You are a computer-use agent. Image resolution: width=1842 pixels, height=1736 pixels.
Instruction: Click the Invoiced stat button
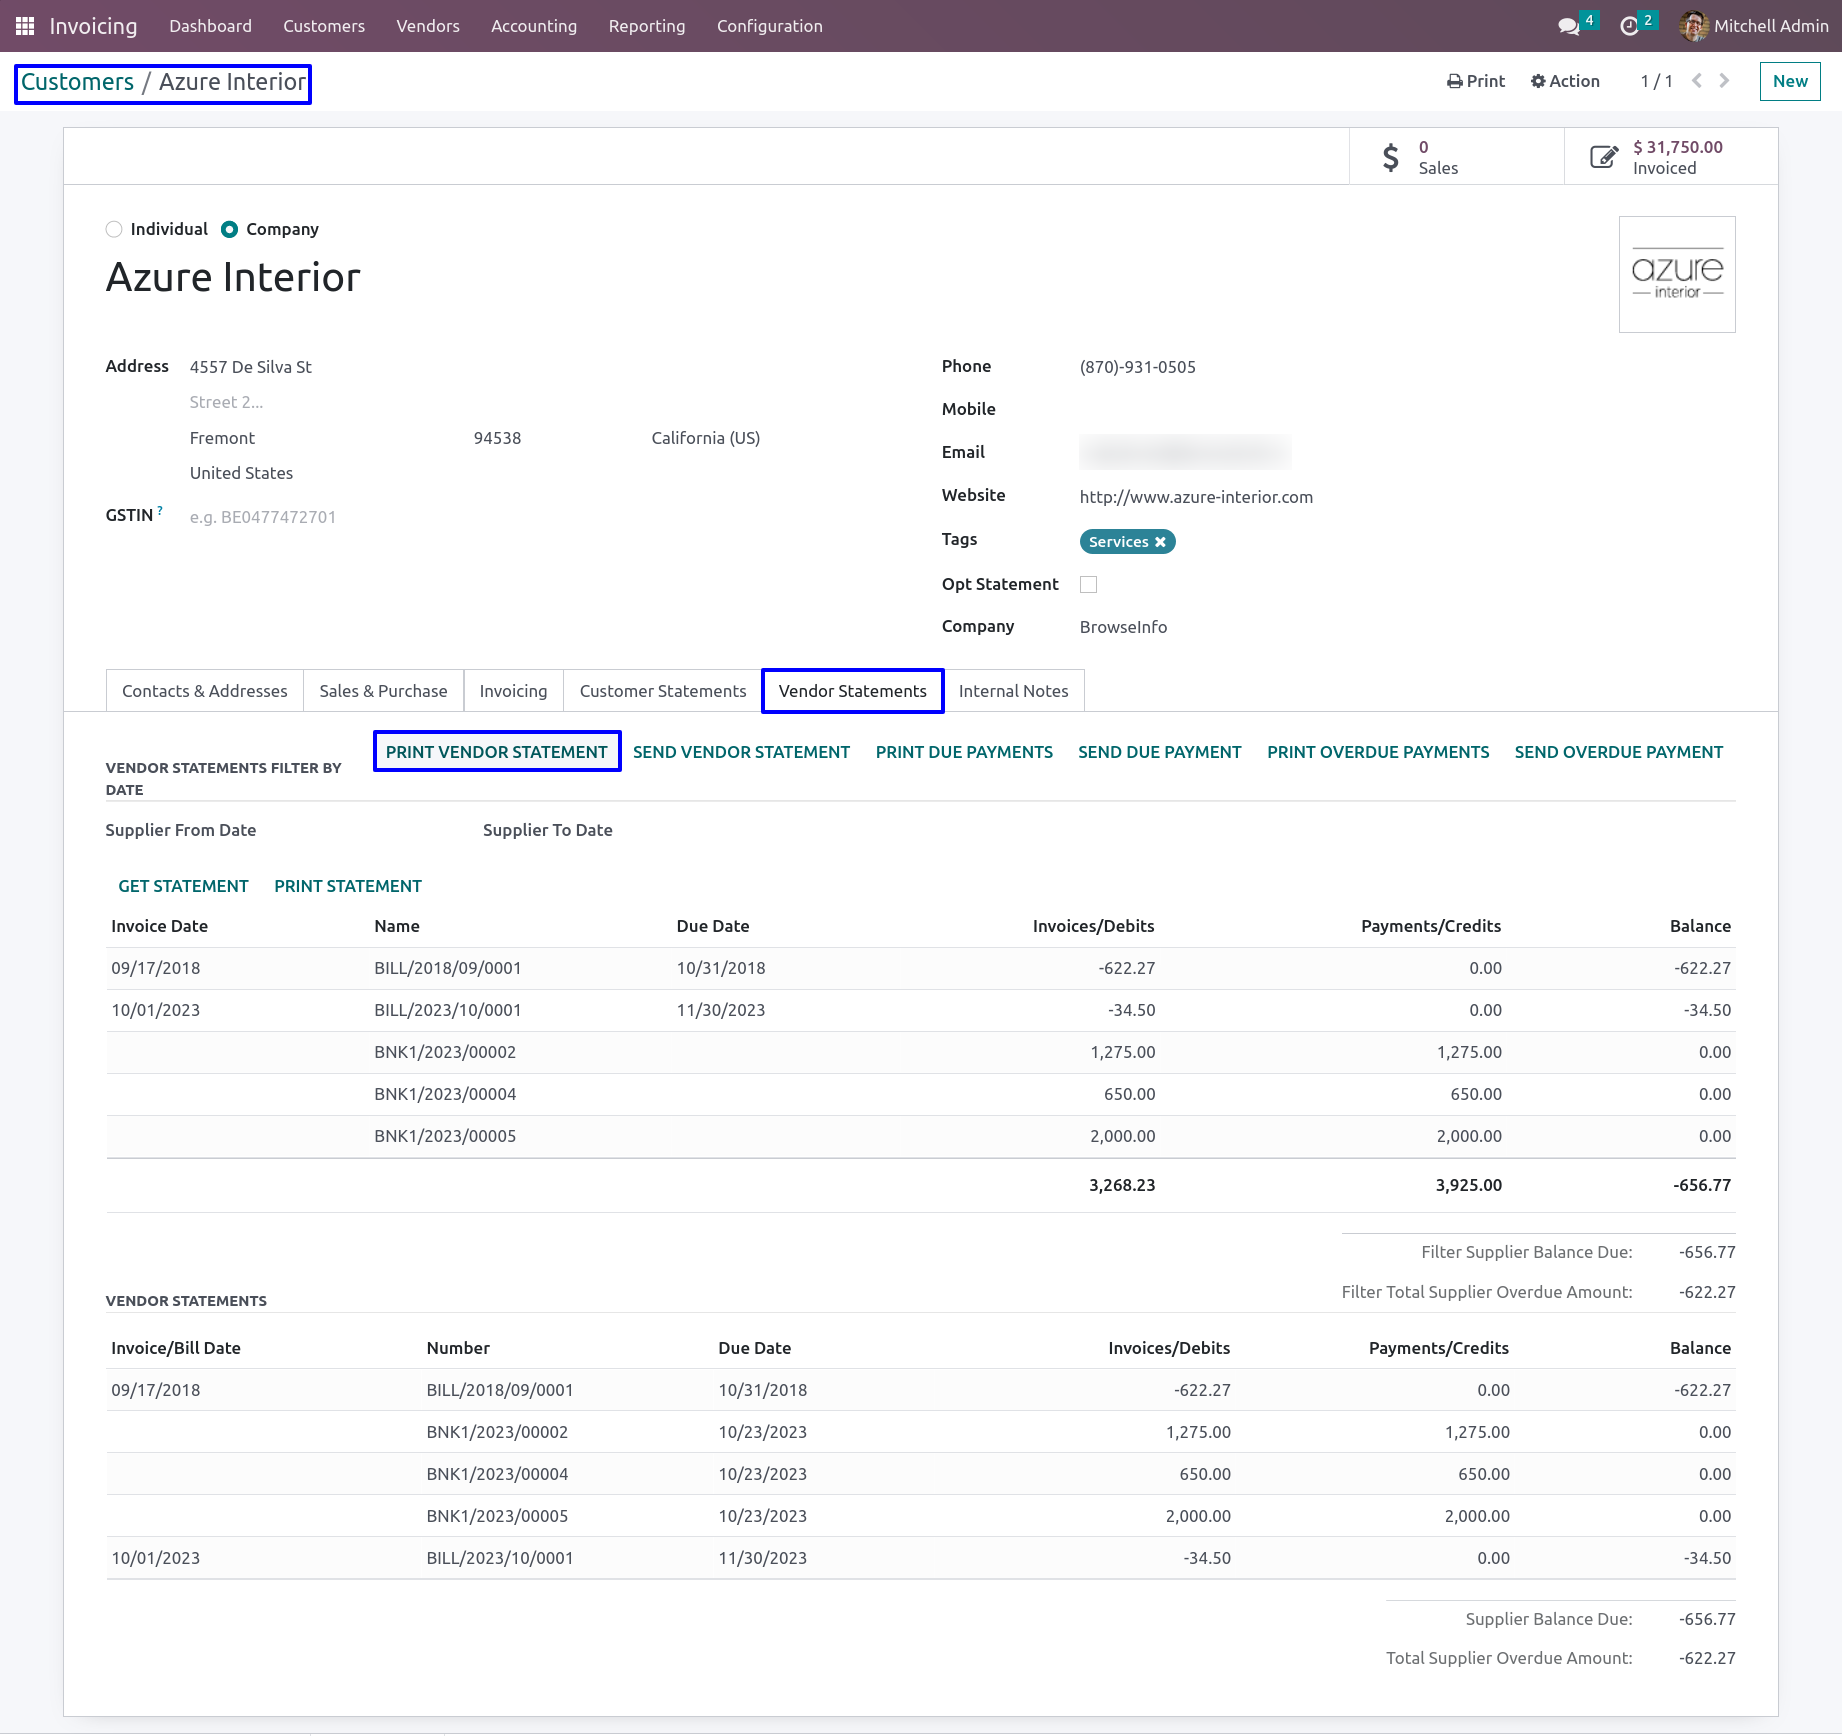(x=1671, y=157)
